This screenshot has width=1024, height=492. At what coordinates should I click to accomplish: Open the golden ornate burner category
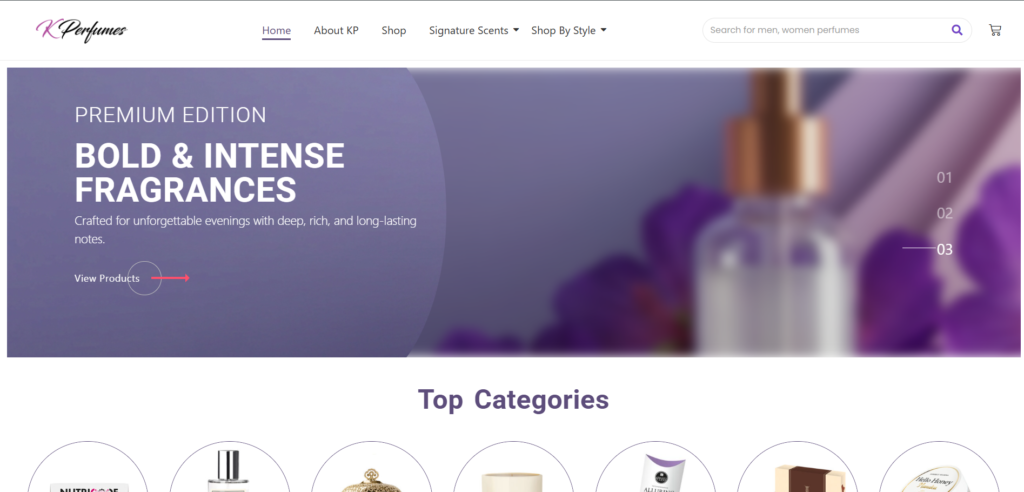(371, 467)
